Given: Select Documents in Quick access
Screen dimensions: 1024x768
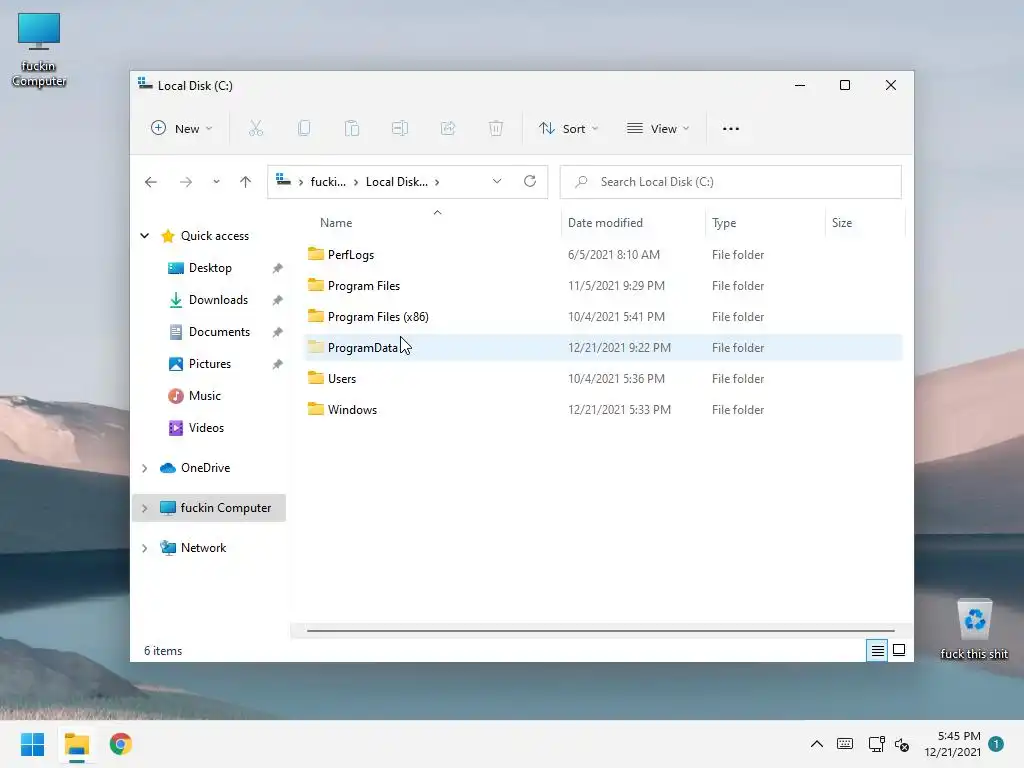Looking at the screenshot, I should pos(219,332).
